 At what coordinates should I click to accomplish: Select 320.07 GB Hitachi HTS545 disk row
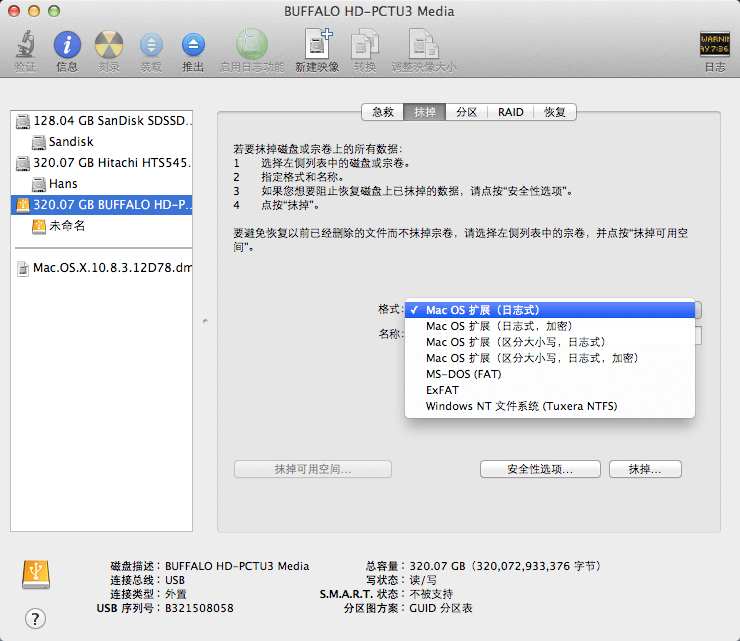click(101, 163)
